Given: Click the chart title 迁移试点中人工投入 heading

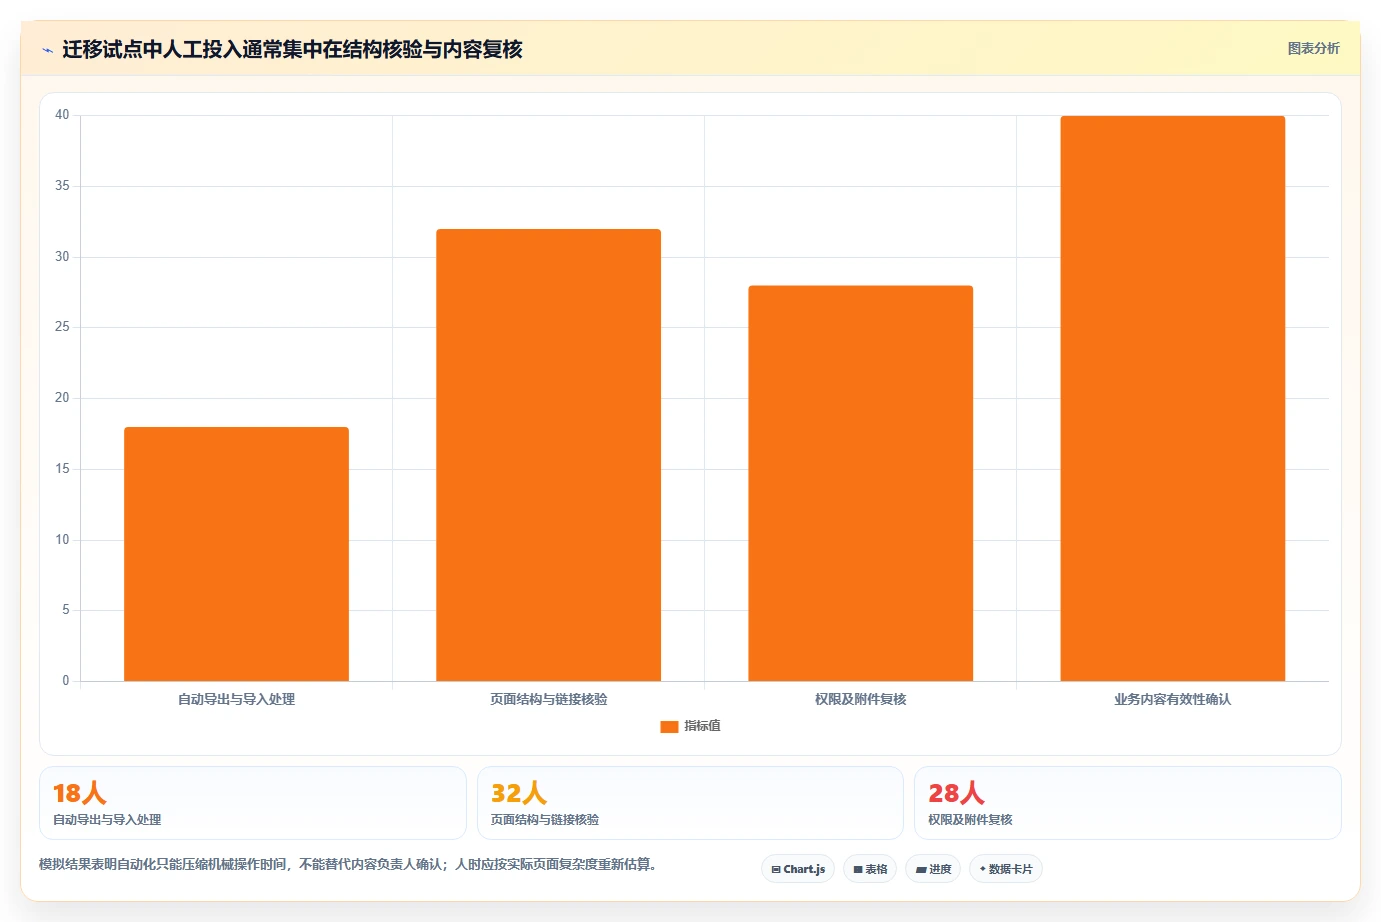Looking at the screenshot, I should point(292,49).
